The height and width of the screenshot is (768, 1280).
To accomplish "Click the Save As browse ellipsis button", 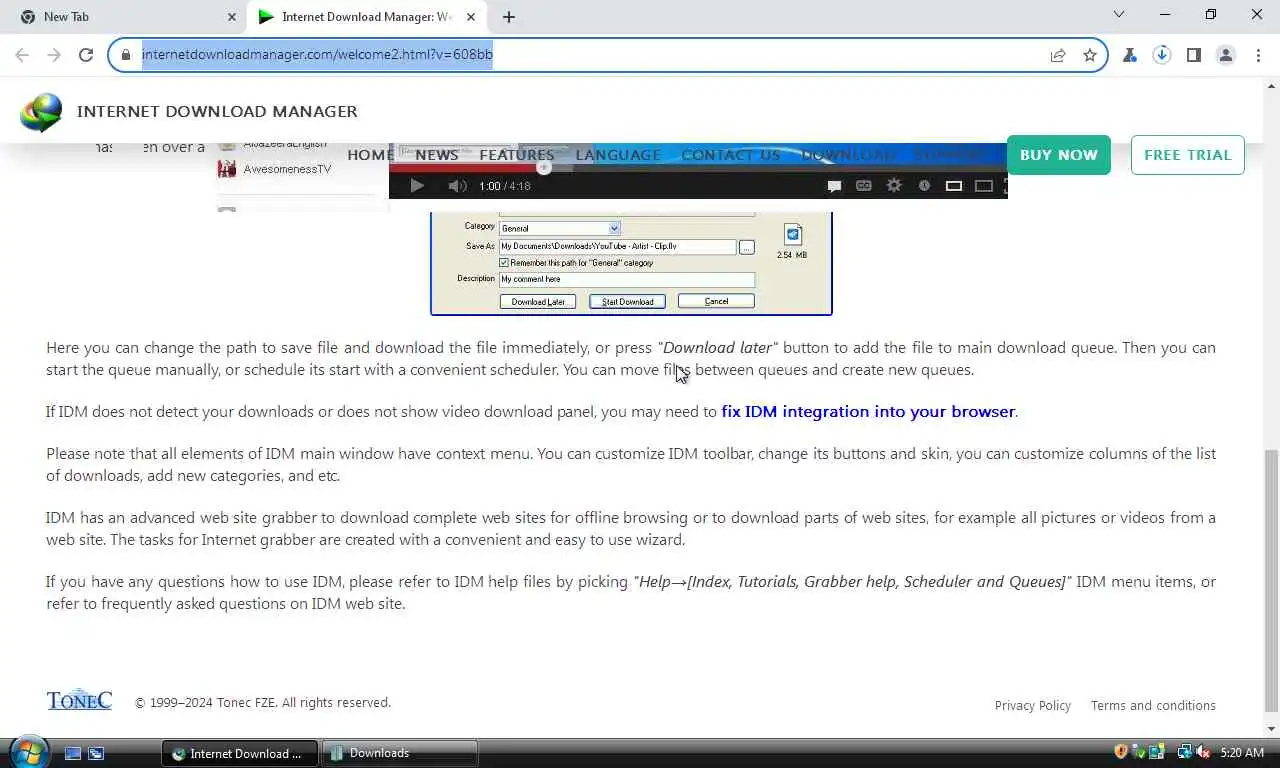I will pos(747,246).
